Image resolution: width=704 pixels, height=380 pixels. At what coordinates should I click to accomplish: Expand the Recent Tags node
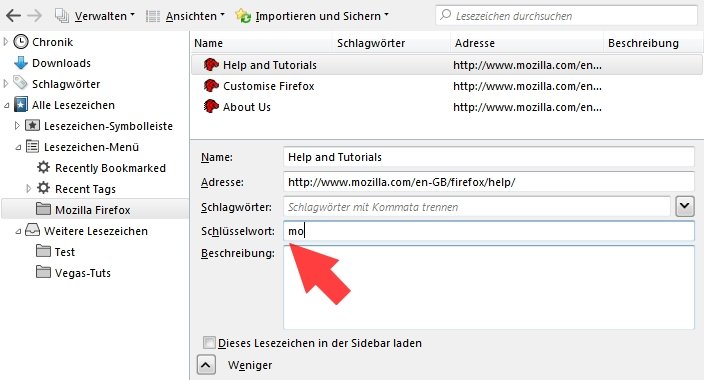28,189
